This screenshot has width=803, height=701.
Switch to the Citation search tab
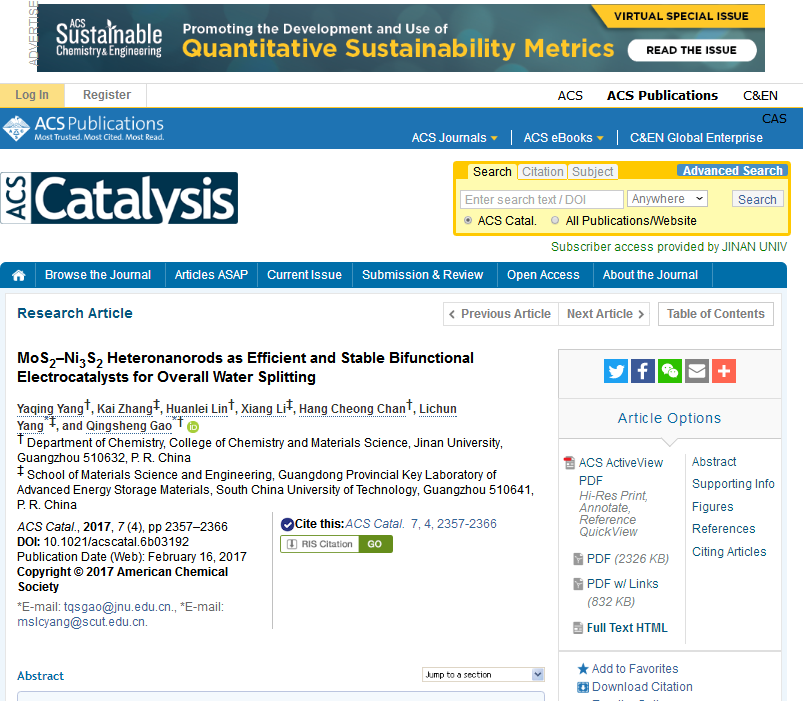click(542, 172)
